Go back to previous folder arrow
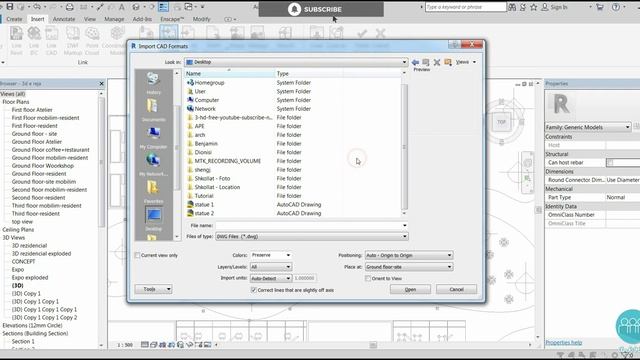 [416, 62]
